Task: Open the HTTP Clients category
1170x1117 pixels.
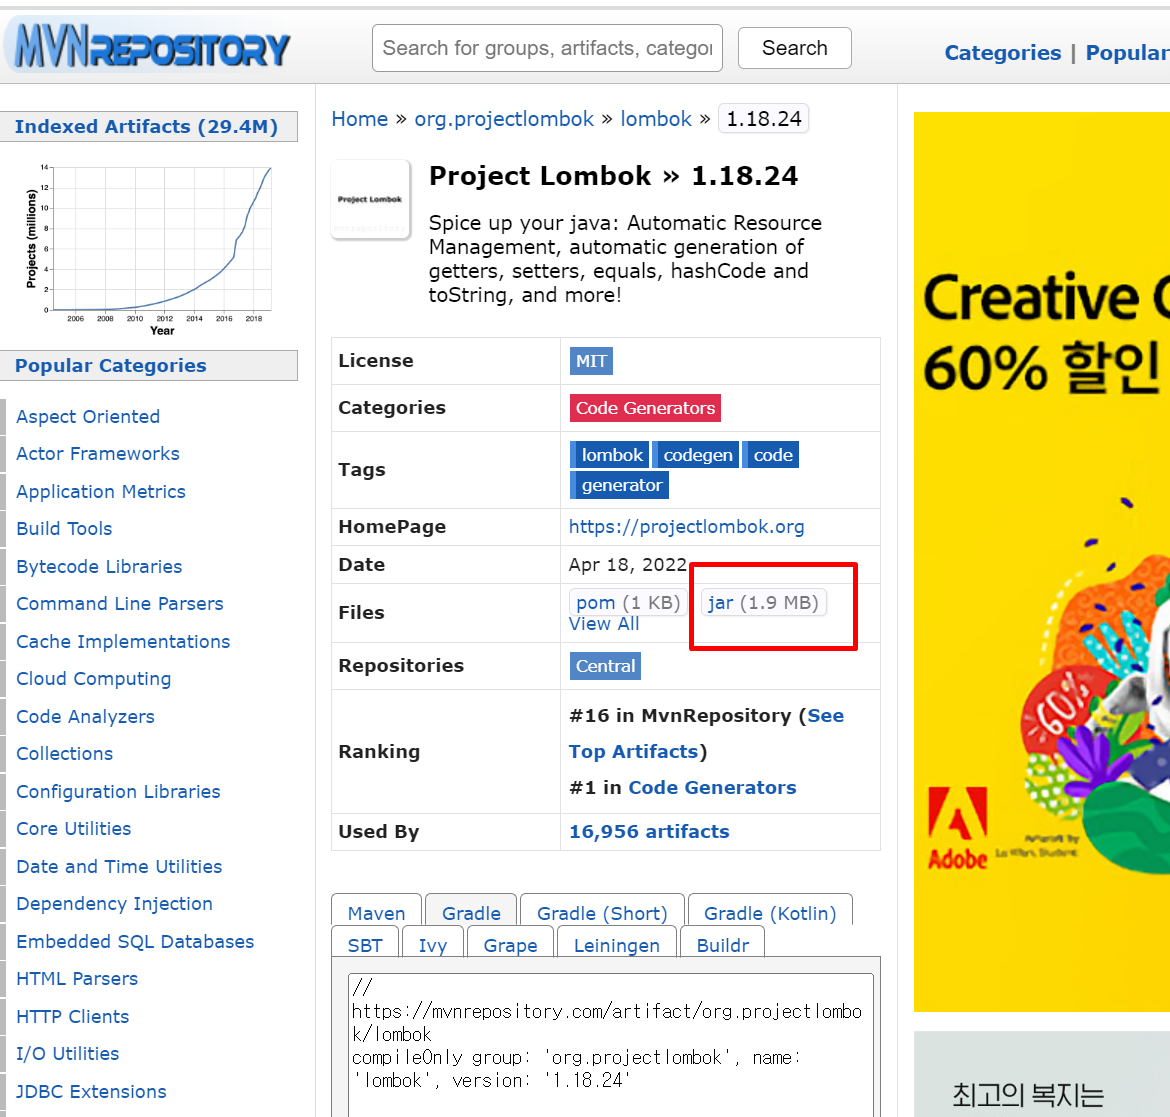Action: [x=73, y=1016]
